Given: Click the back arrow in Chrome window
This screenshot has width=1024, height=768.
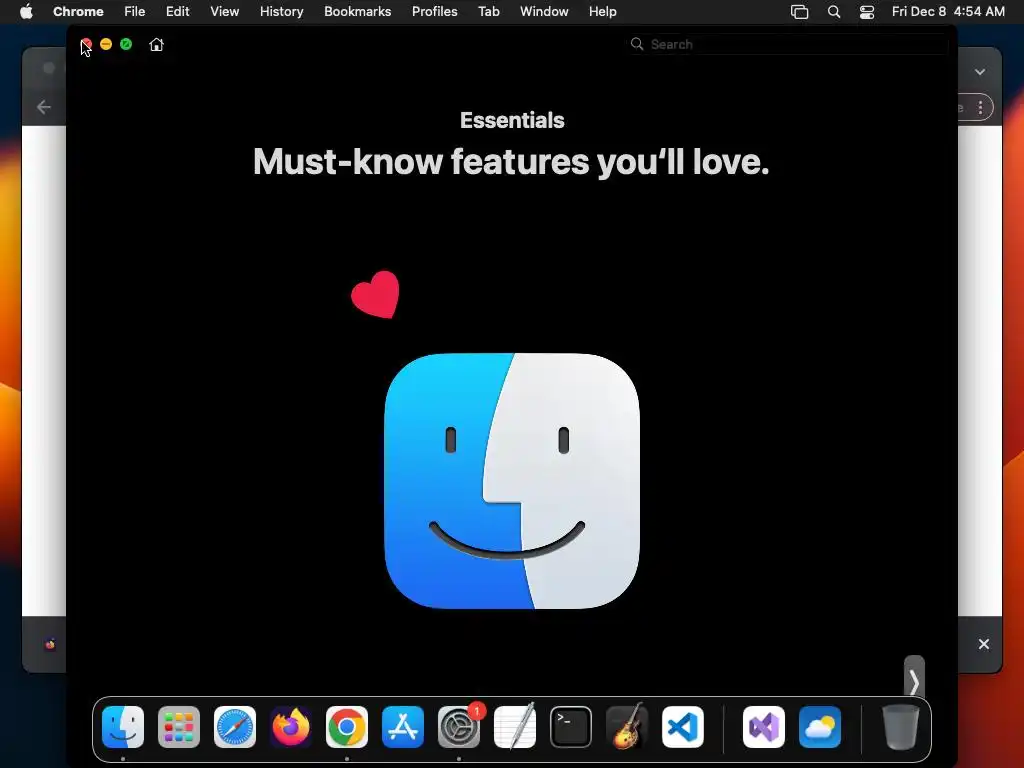Looking at the screenshot, I should (44, 107).
